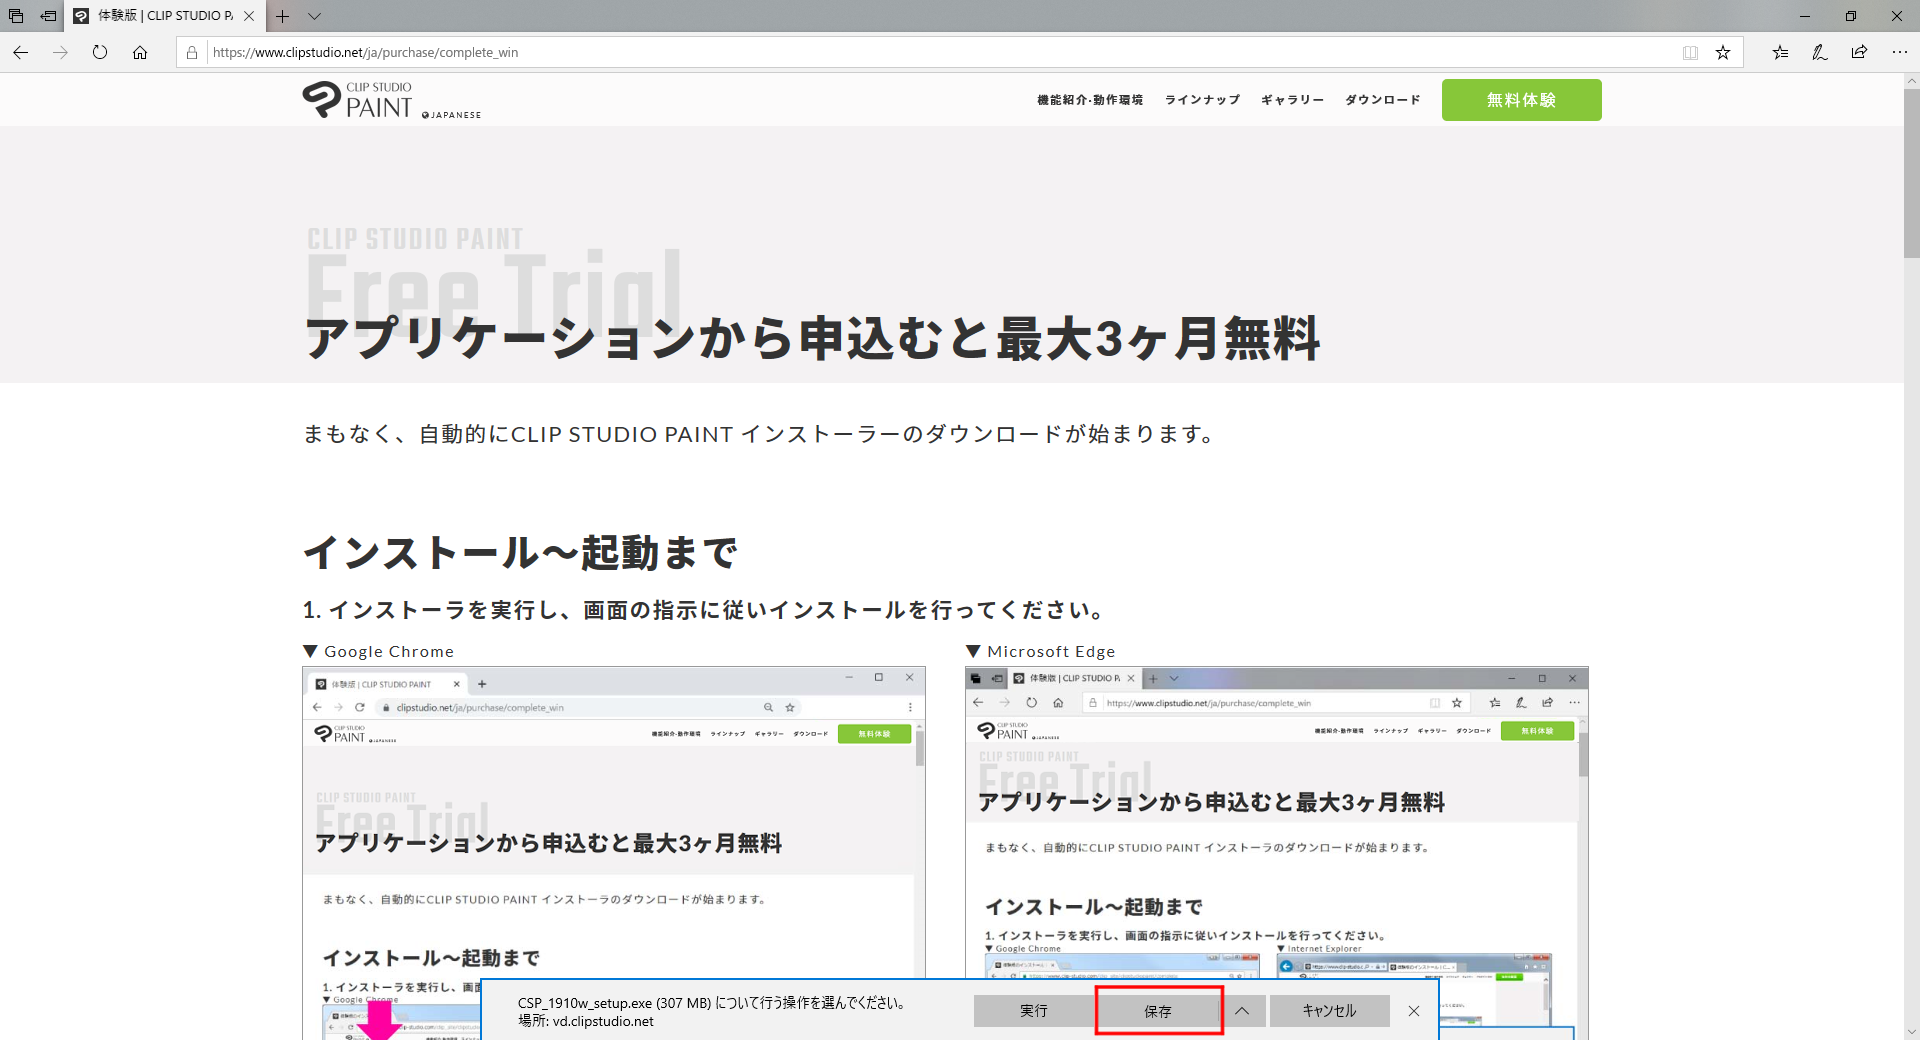Go to the Home page icon

tap(140, 53)
